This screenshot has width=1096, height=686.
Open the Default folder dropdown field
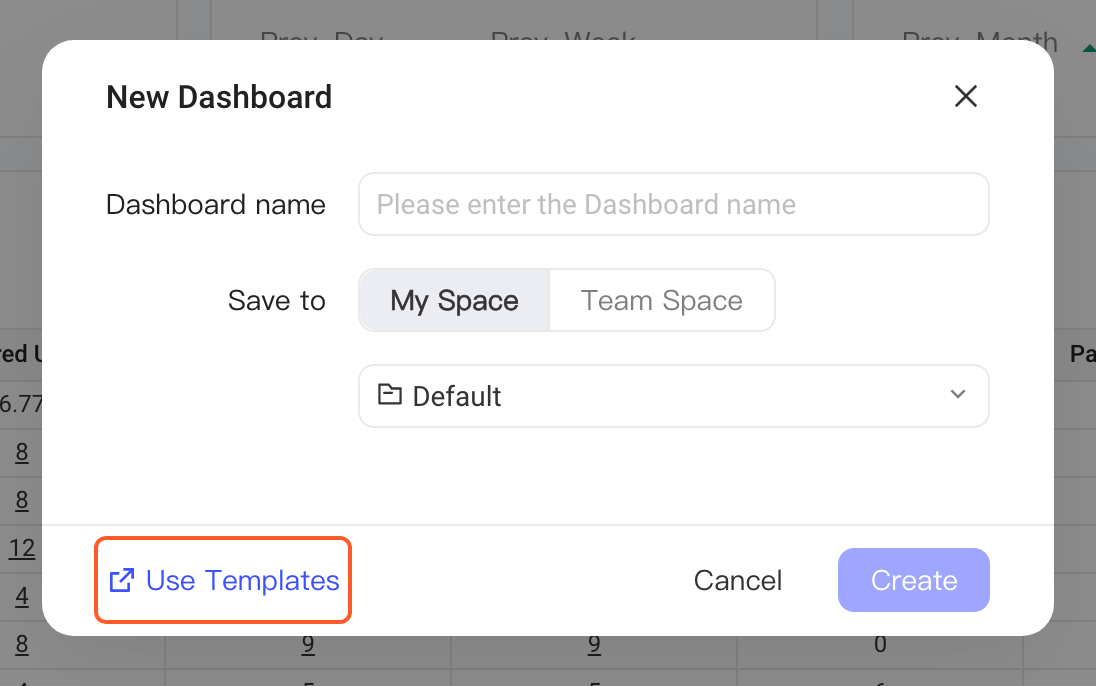point(674,396)
